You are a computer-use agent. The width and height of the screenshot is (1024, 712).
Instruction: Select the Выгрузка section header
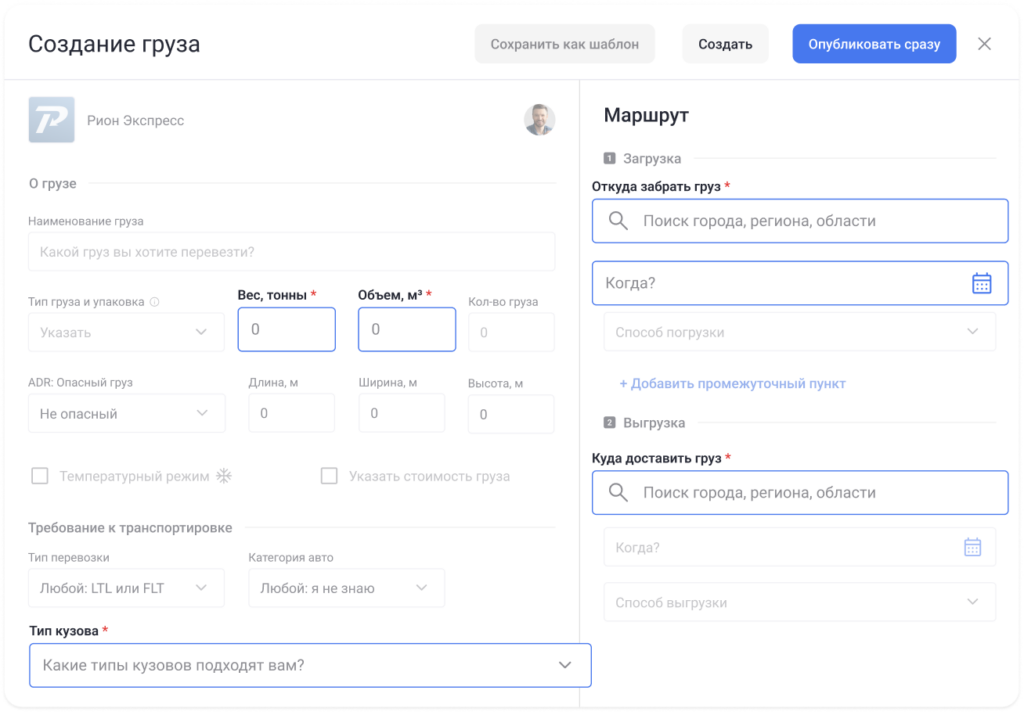pos(655,422)
